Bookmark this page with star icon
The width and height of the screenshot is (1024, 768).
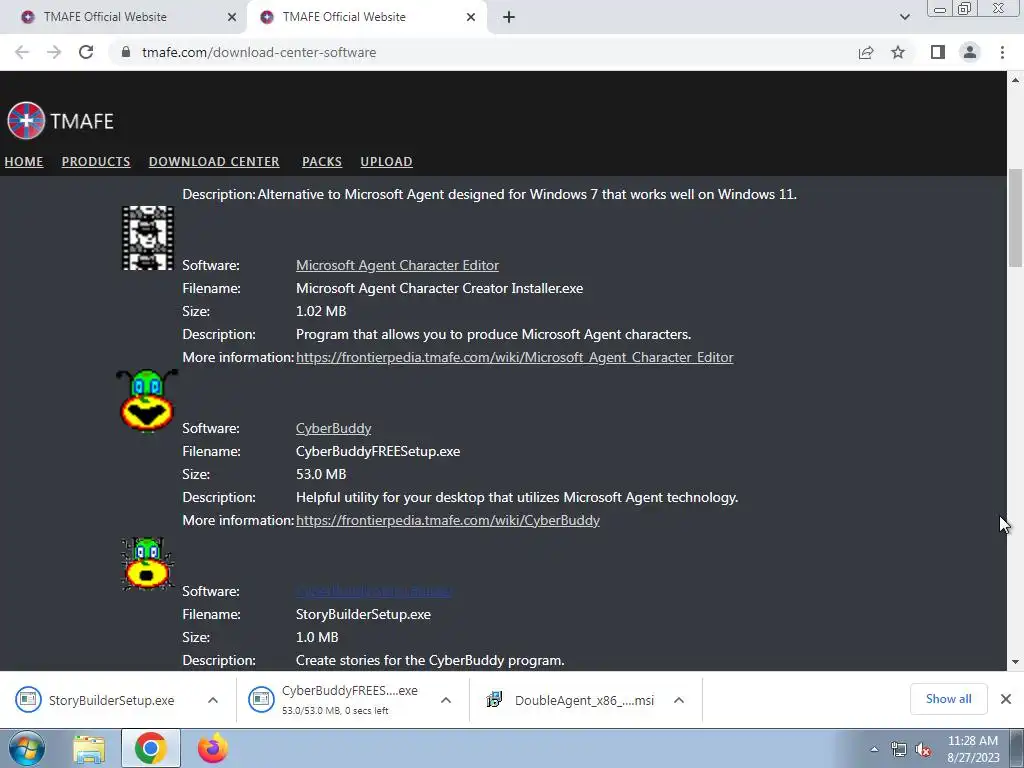coord(898,52)
